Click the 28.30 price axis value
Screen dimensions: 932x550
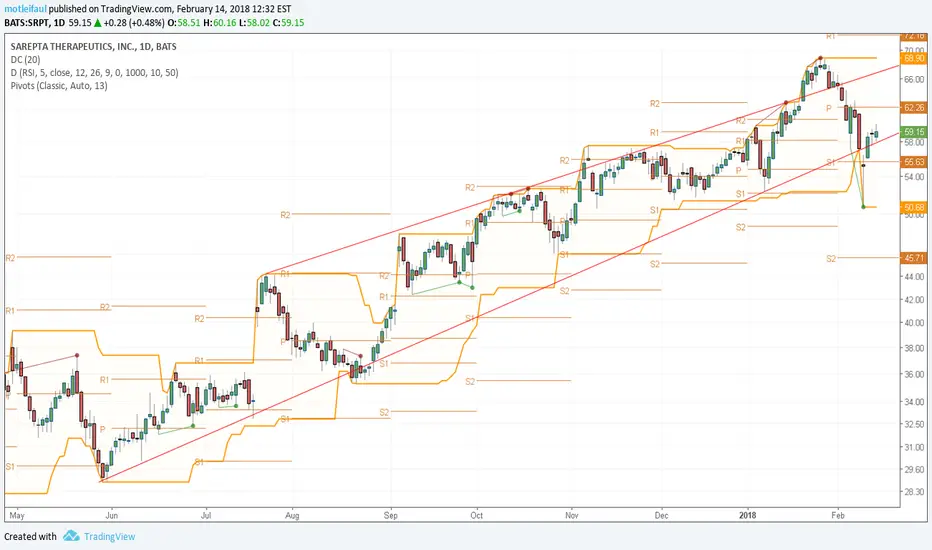click(914, 492)
